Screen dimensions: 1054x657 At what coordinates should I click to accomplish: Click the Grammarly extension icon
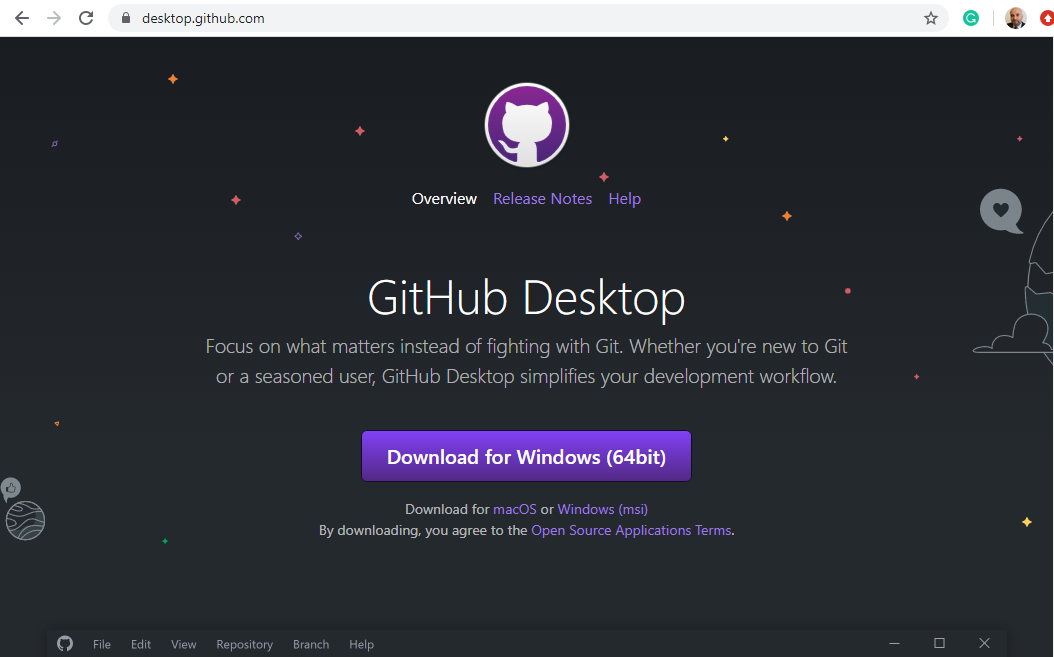(971, 17)
